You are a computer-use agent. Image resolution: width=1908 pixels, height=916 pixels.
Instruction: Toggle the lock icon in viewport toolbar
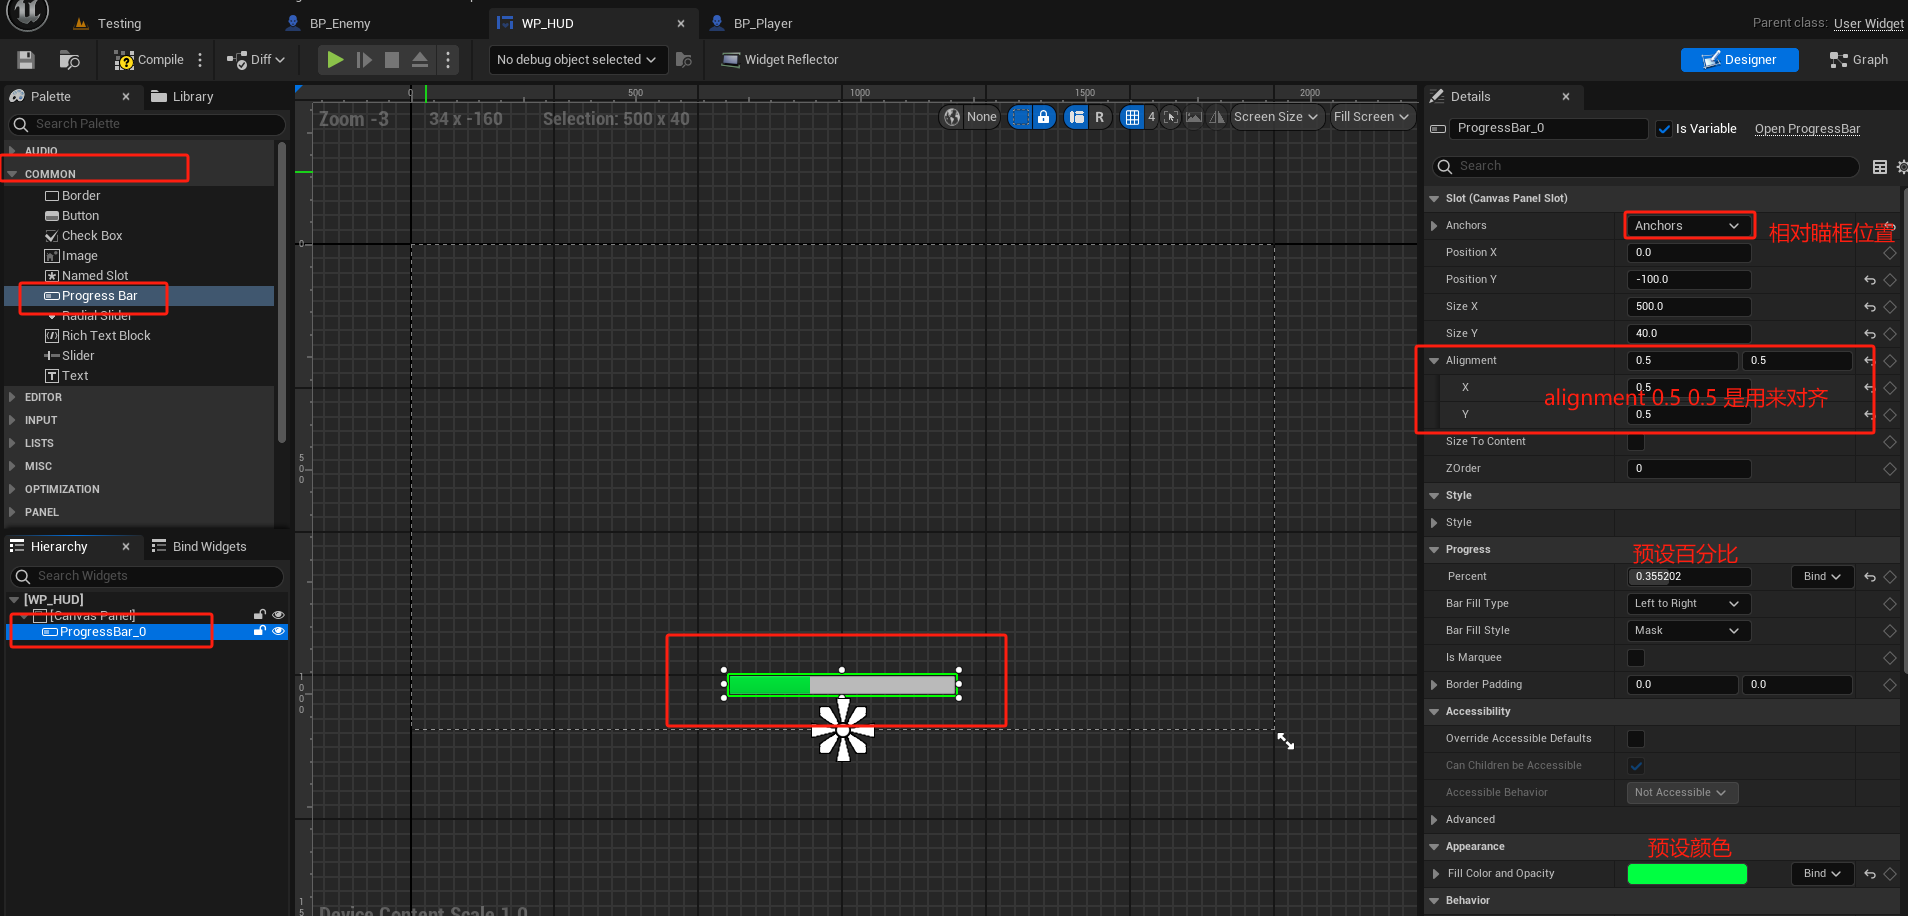pos(1043,117)
